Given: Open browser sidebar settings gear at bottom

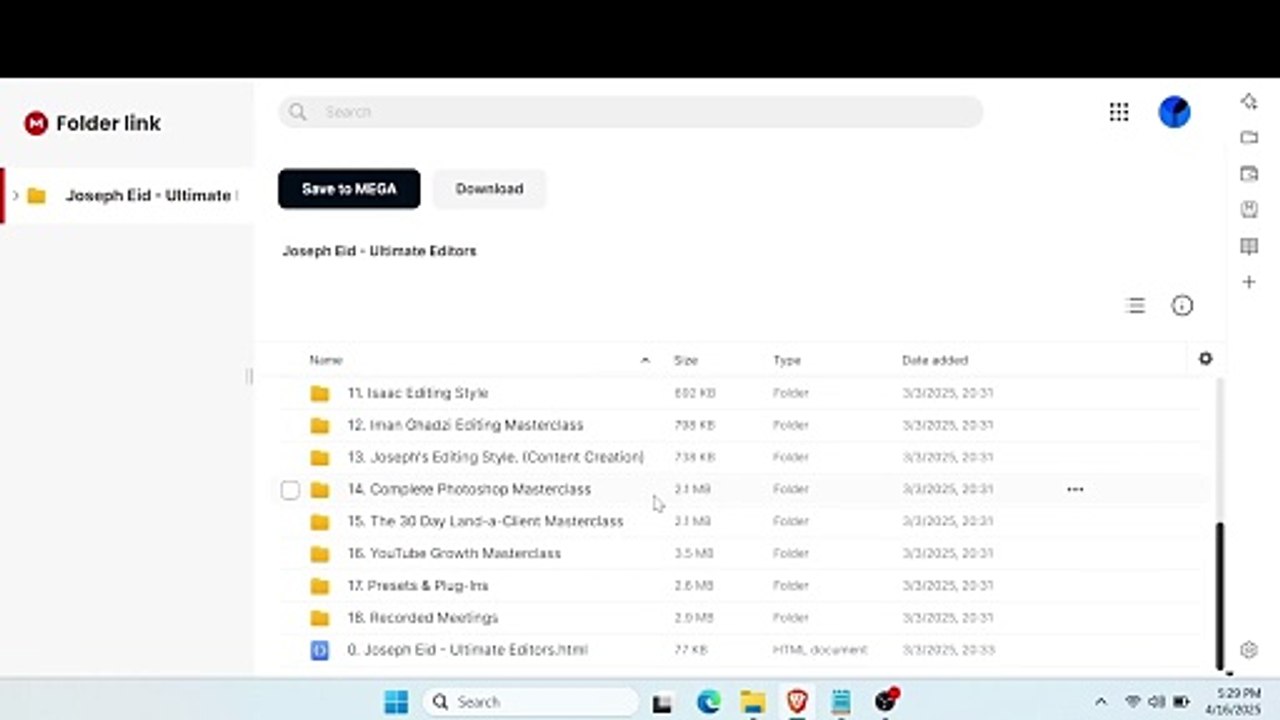Looking at the screenshot, I should (x=1248, y=650).
